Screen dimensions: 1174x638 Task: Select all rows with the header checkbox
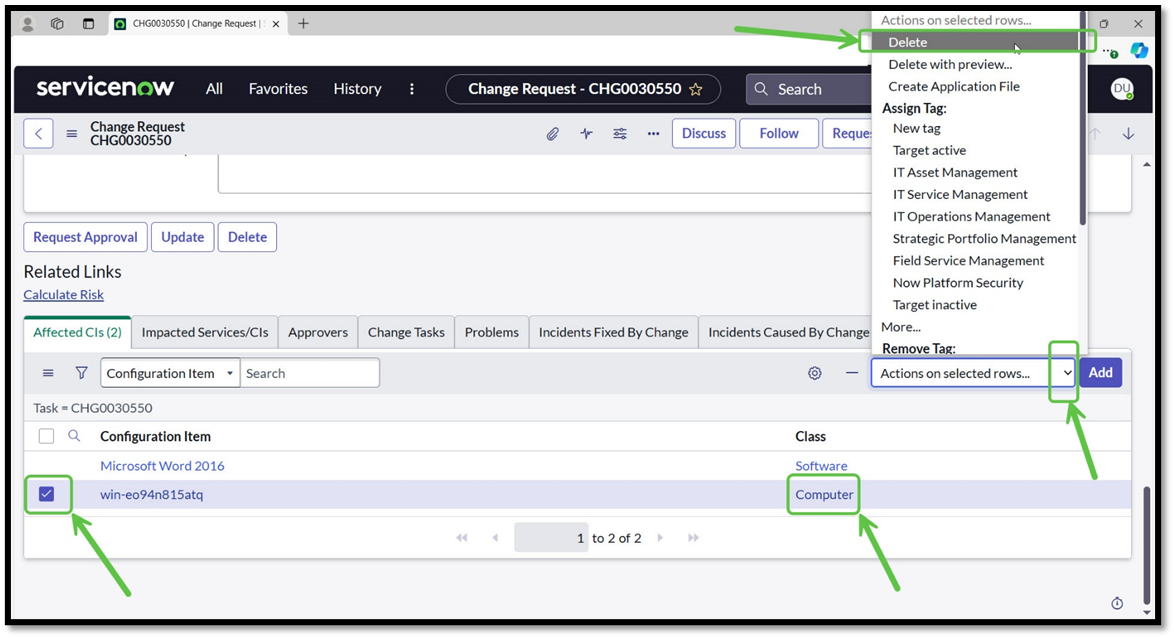pyautogui.click(x=46, y=436)
